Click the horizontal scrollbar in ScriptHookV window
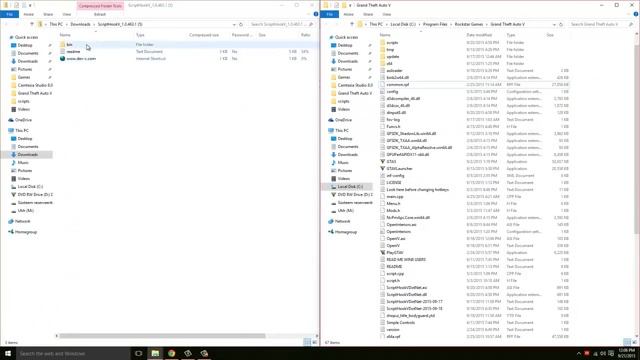This screenshot has width=640, height=360. point(162,336)
